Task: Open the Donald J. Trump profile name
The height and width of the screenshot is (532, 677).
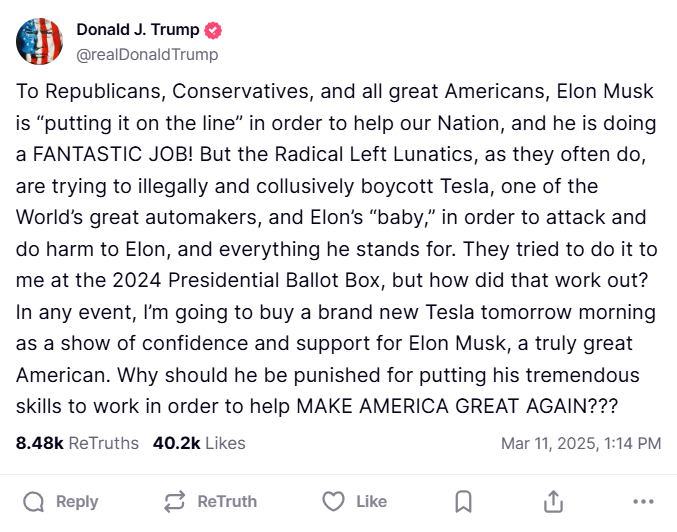Action: (137, 31)
